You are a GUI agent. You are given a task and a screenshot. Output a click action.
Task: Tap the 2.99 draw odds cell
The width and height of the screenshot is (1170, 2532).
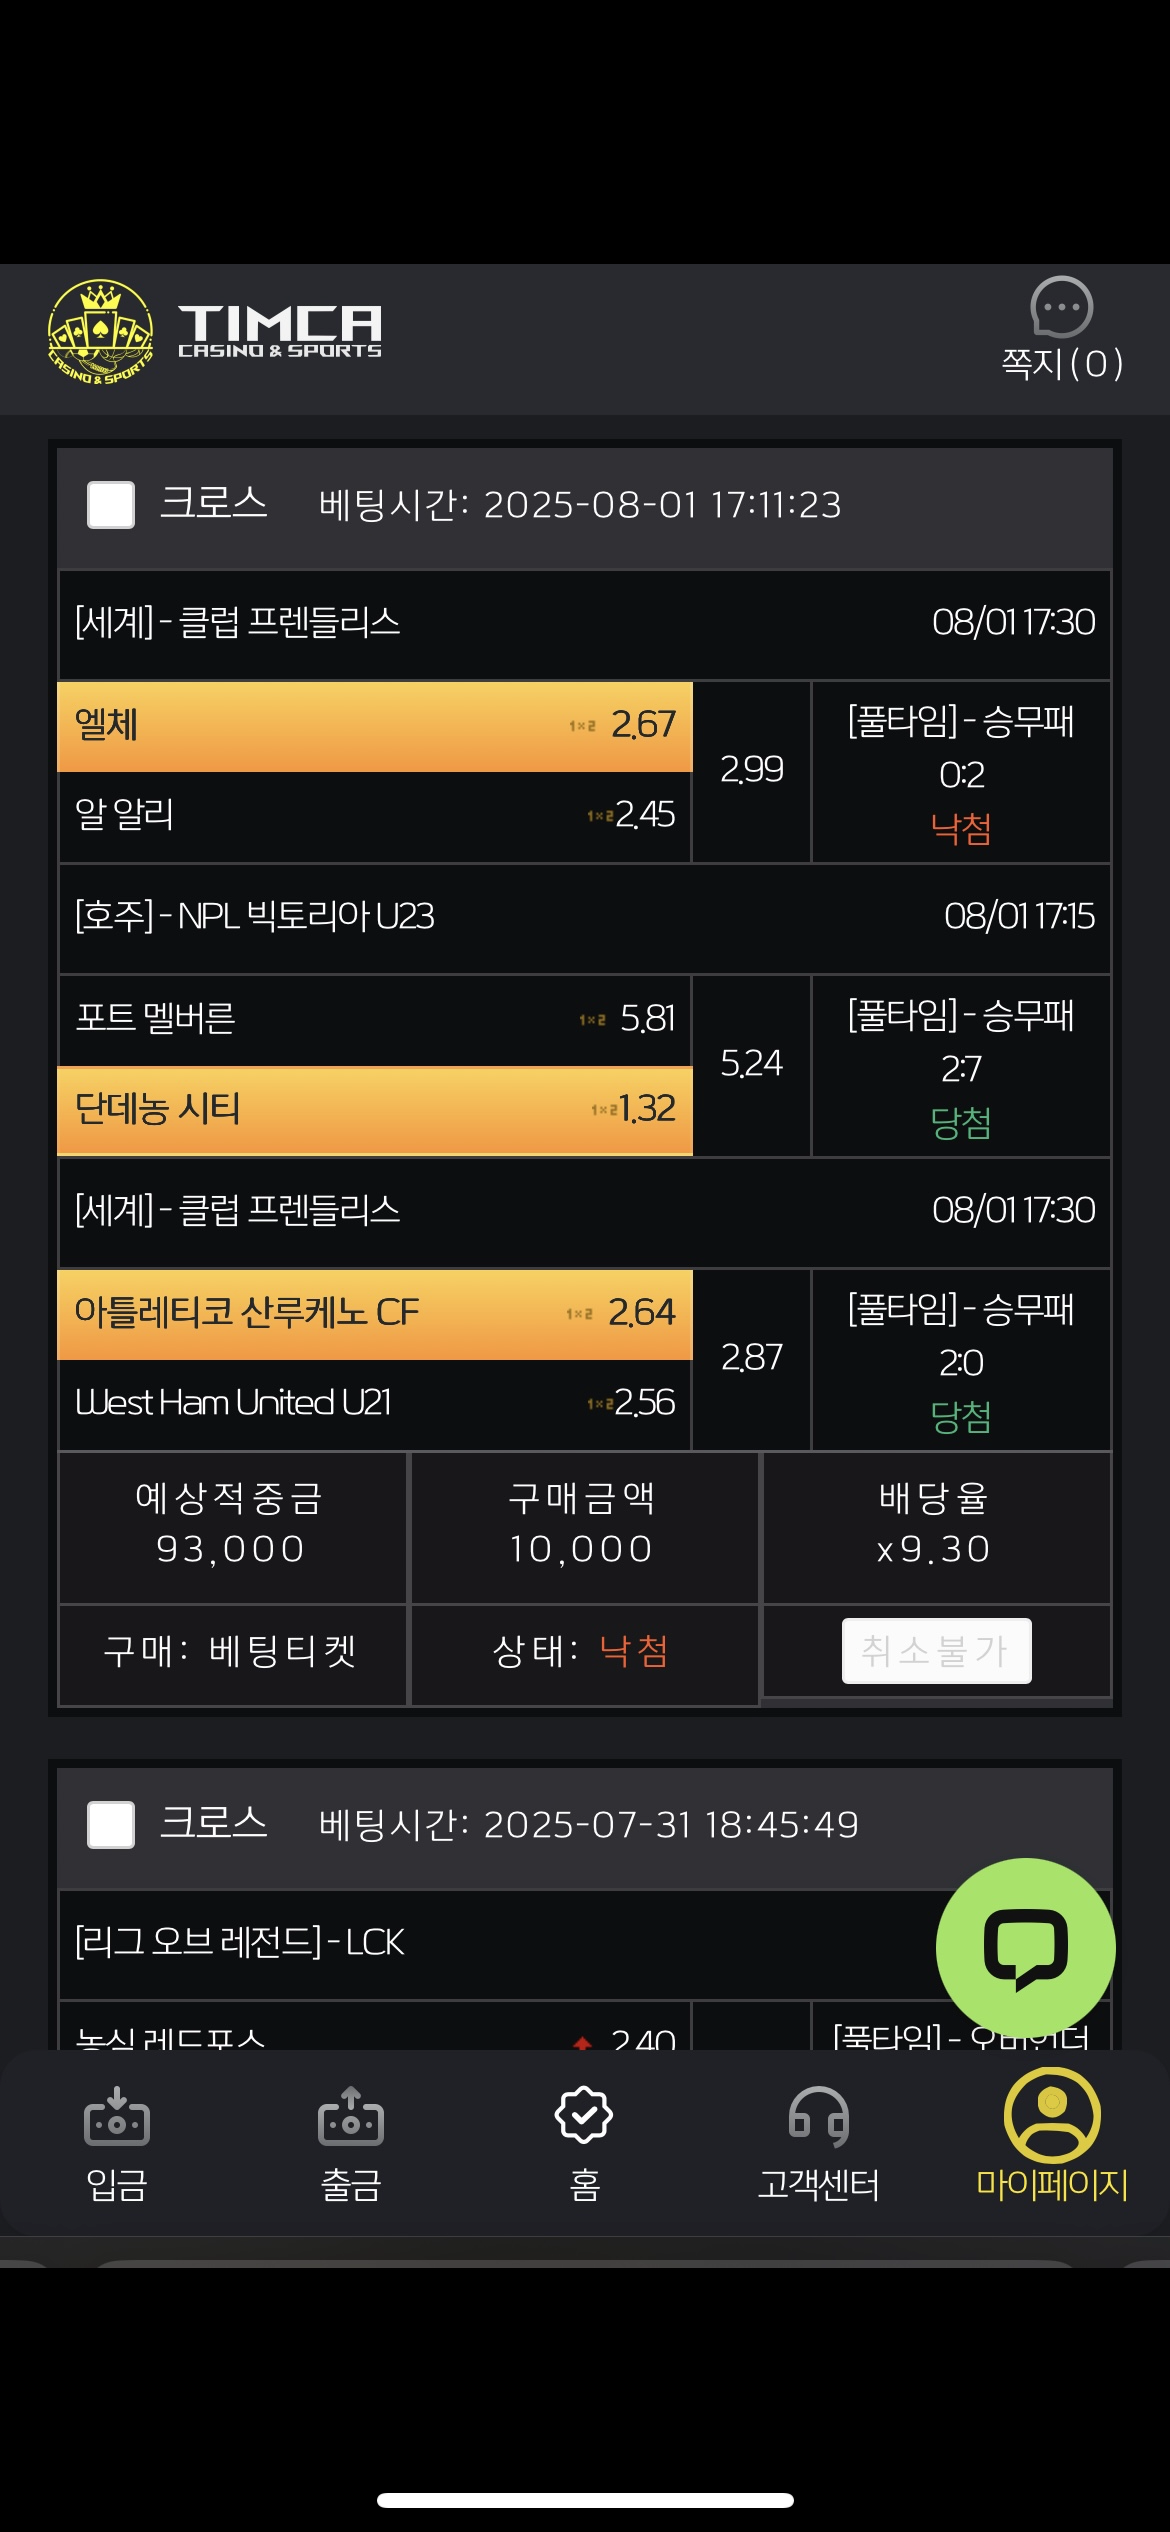(751, 771)
